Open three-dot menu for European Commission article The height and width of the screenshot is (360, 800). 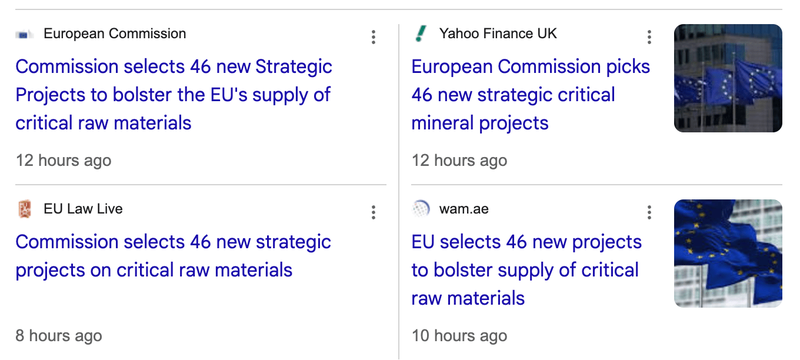coord(373,37)
